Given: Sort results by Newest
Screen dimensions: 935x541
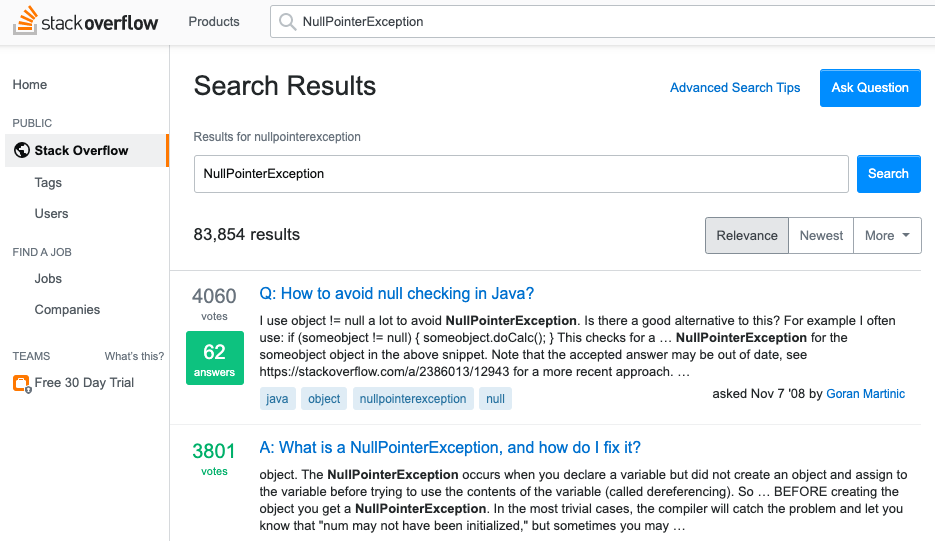Looking at the screenshot, I should point(821,236).
